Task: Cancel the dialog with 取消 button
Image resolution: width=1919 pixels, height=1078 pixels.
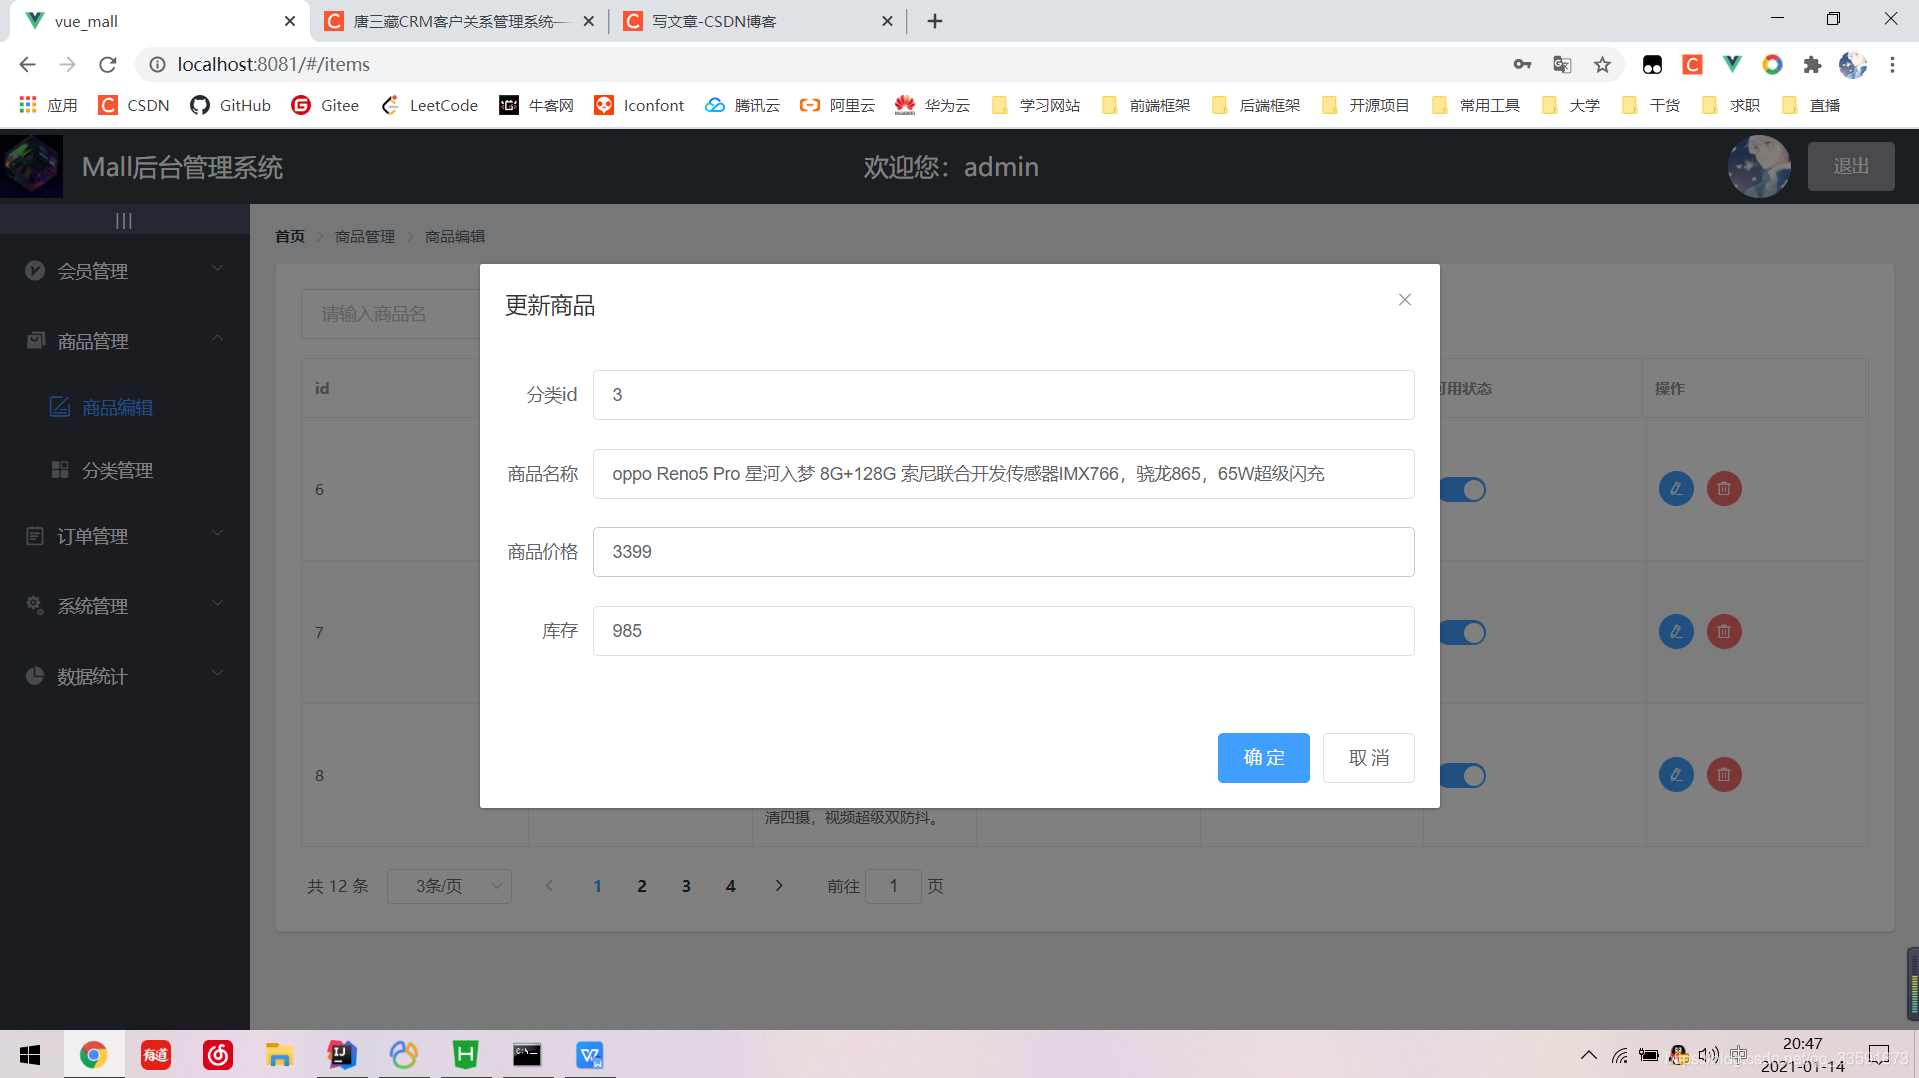Action: pyautogui.click(x=1368, y=758)
